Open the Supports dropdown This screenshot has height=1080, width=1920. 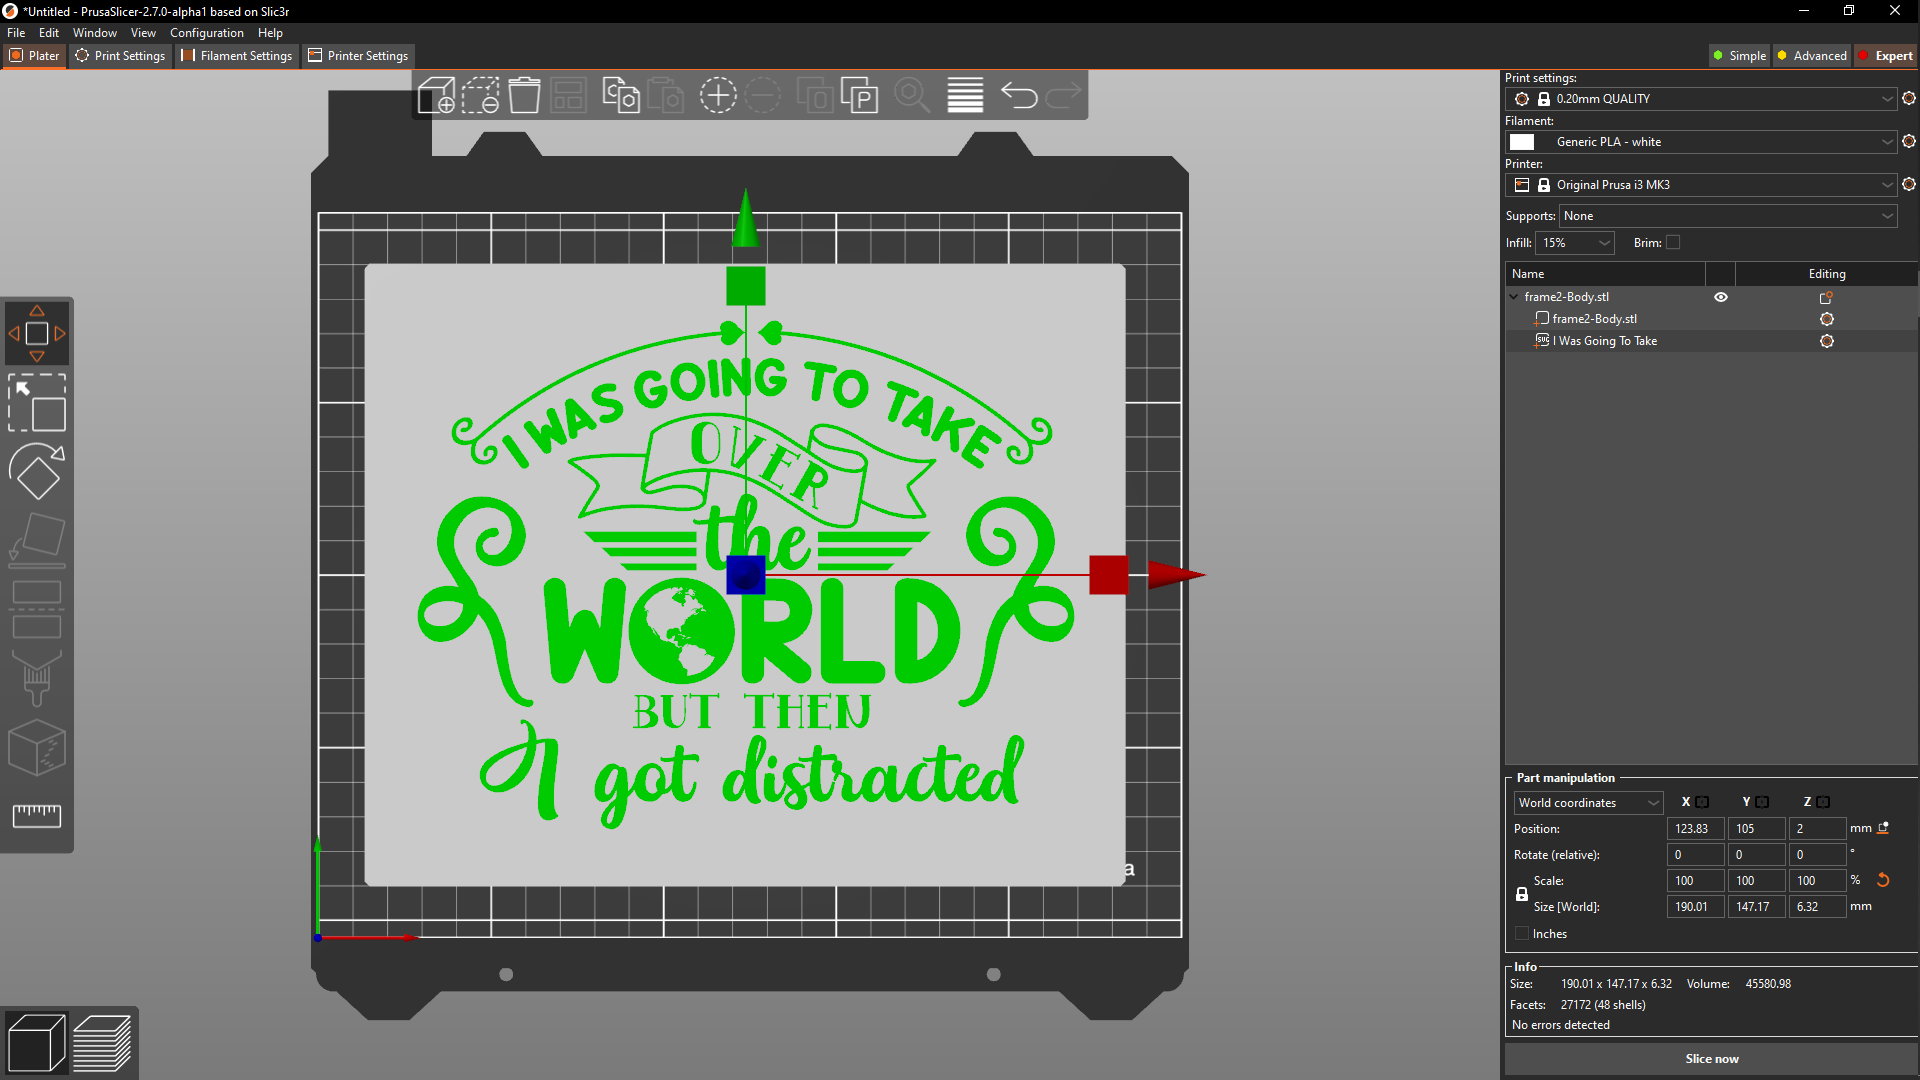[x=1727, y=216]
